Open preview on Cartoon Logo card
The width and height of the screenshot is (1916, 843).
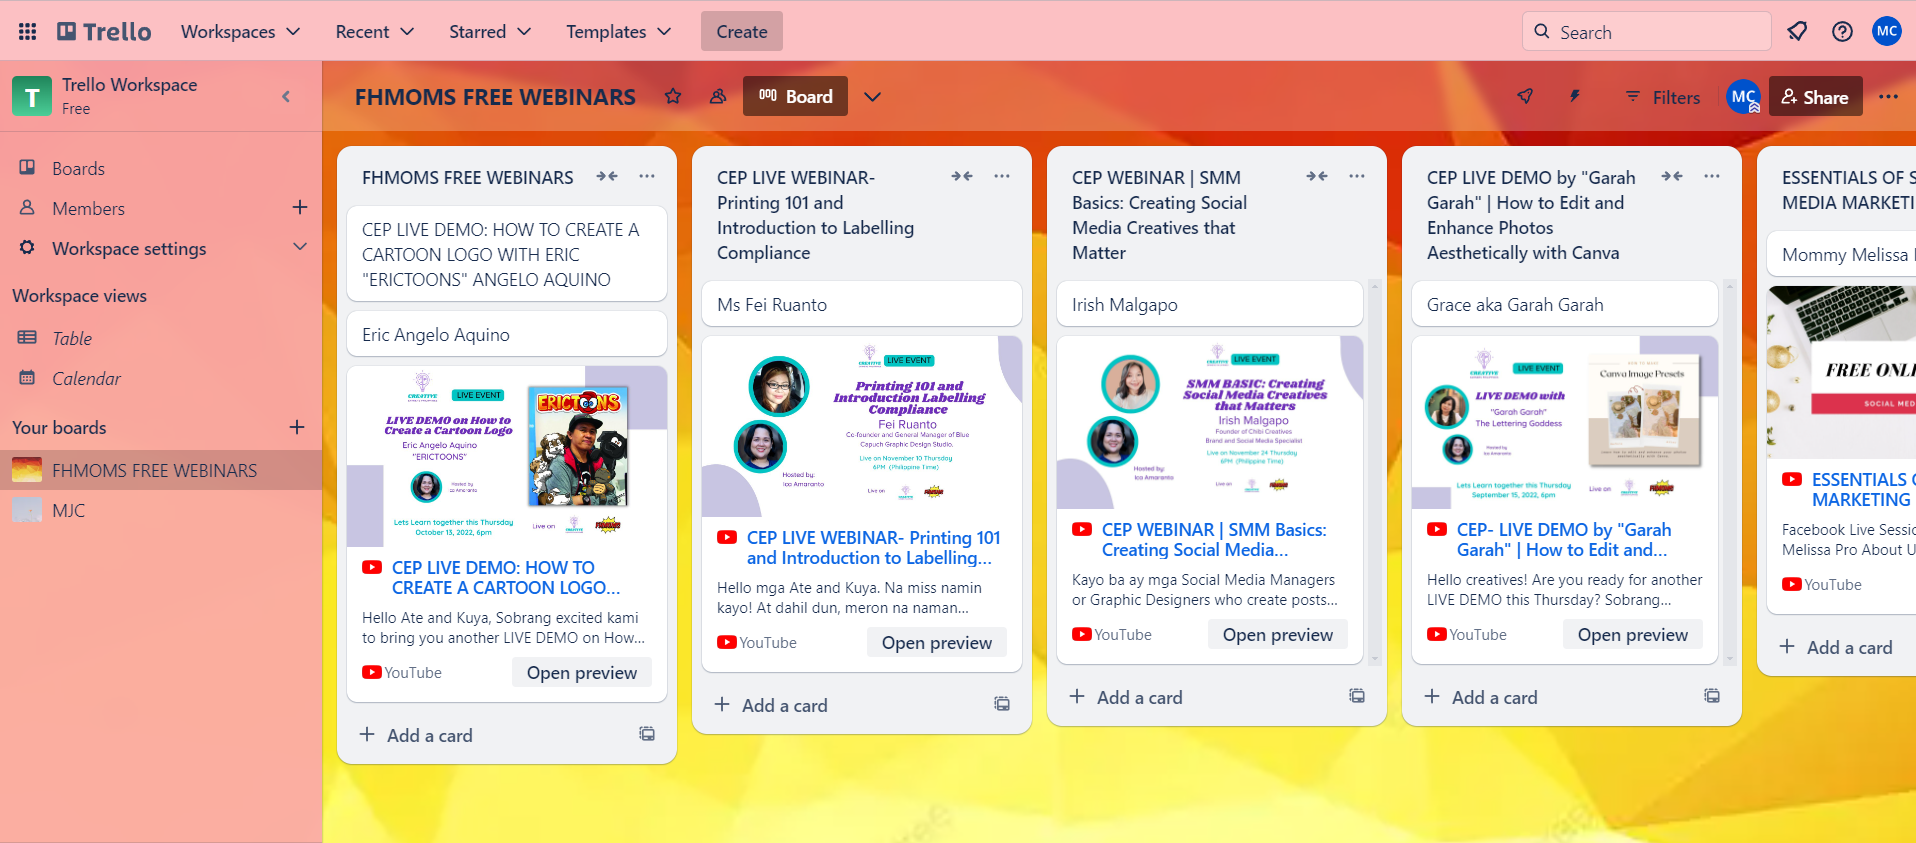[582, 672]
